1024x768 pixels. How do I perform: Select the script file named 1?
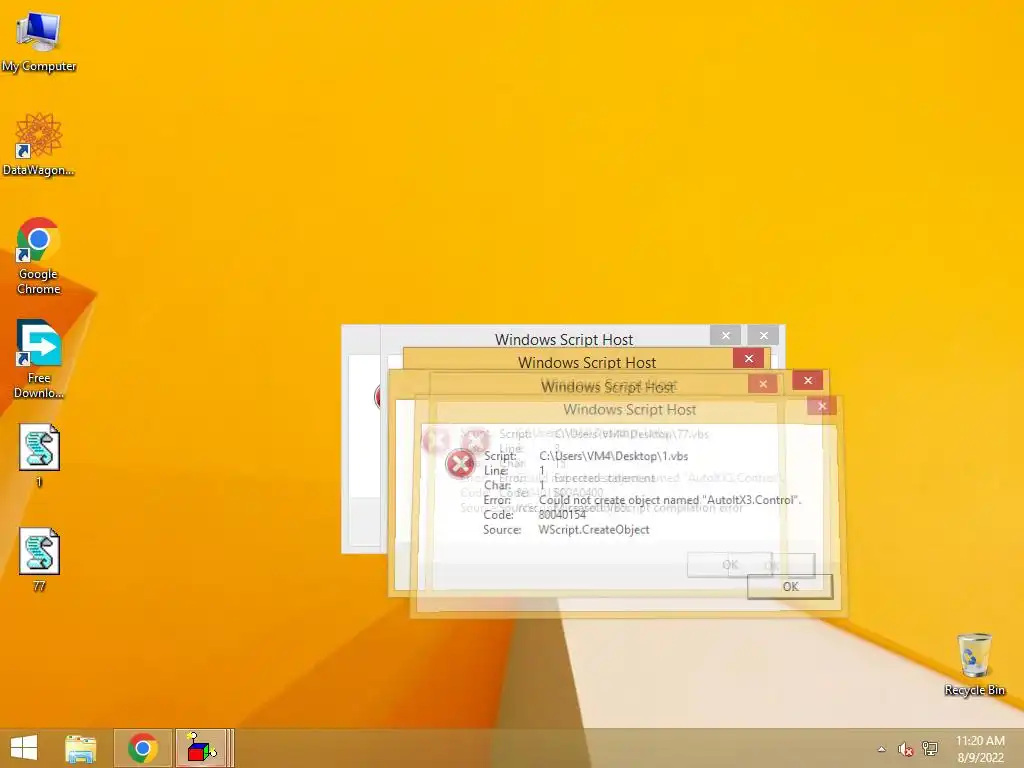[39, 456]
